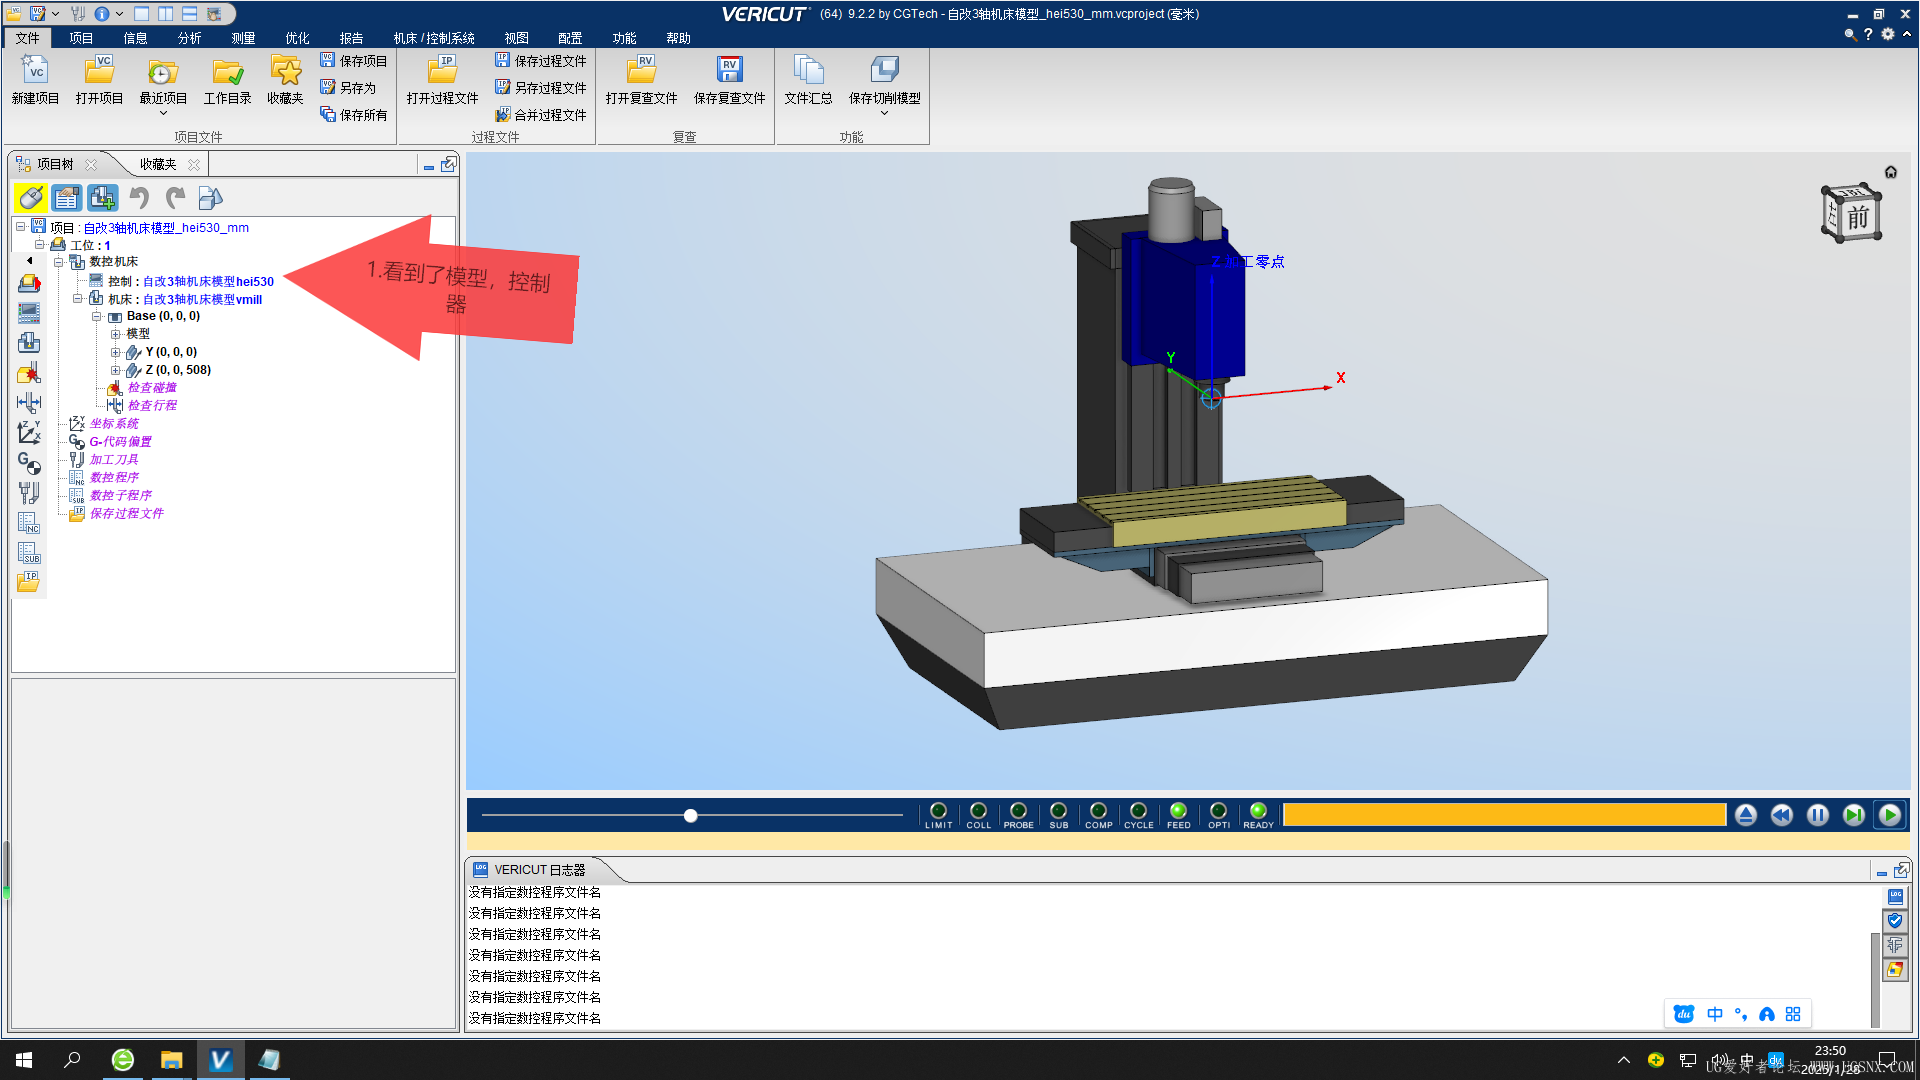Select 控制:自改3轴机床模型hei530 tree item
Screen dimensions: 1920x1080
pyautogui.click(x=190, y=281)
